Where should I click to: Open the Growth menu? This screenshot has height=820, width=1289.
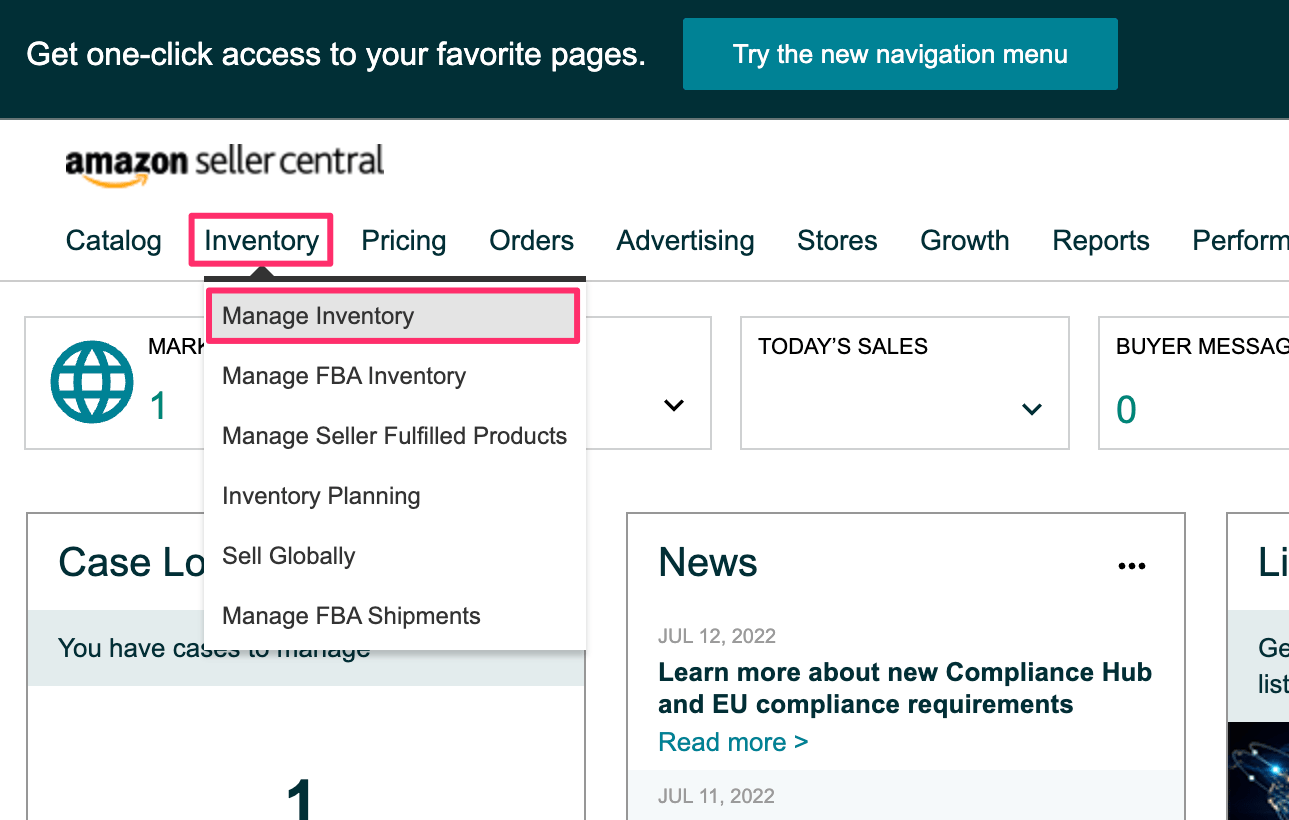(964, 240)
